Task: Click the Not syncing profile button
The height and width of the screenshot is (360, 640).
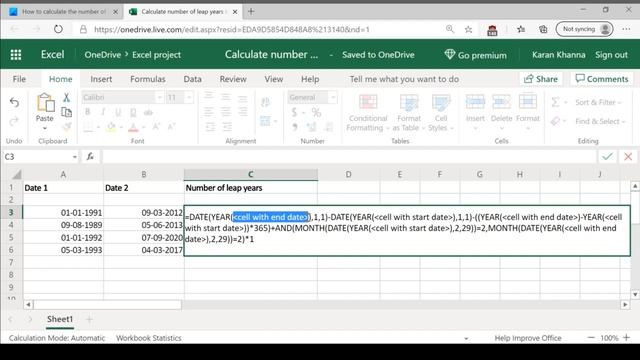Action: 584,29
